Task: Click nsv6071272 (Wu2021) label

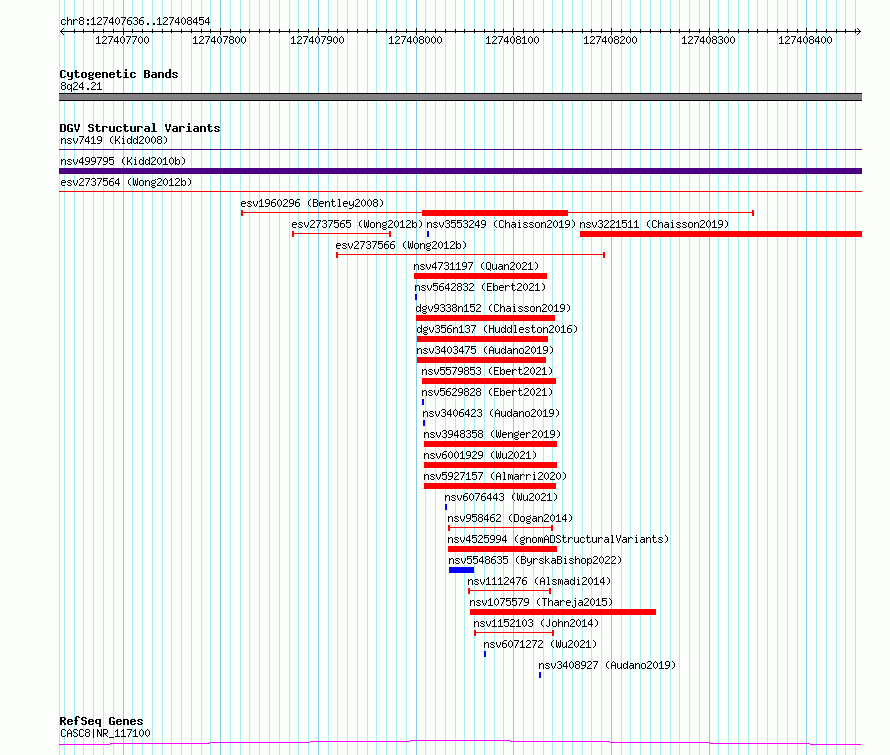Action: click(x=540, y=644)
